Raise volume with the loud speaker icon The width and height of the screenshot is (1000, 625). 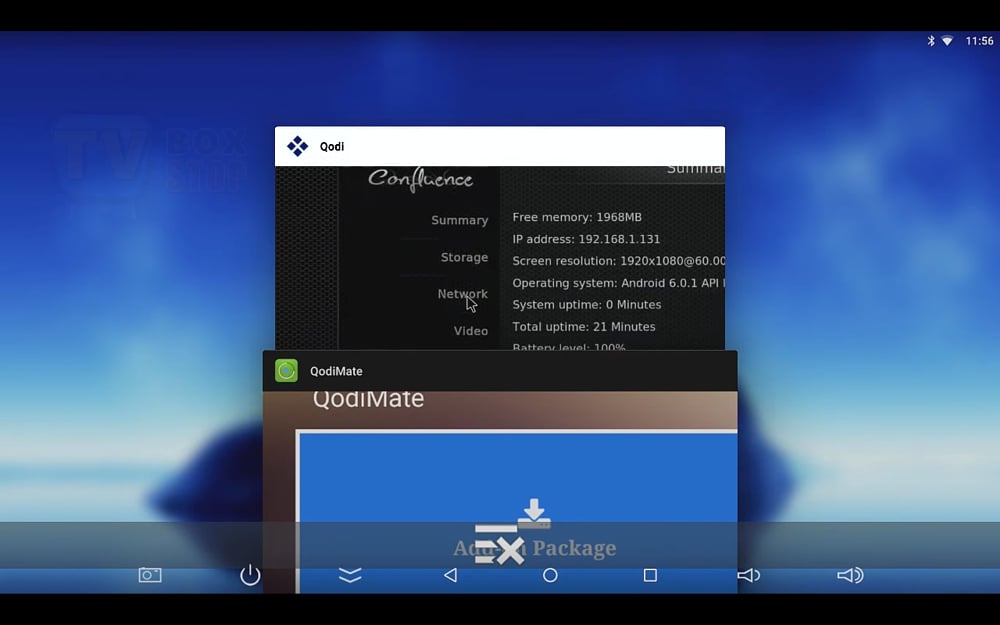[x=849, y=575]
